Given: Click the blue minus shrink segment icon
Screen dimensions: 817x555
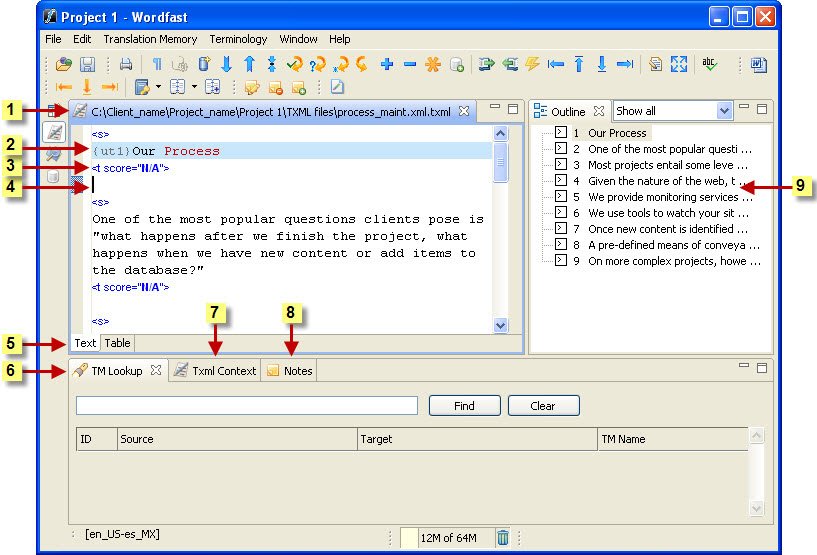Looking at the screenshot, I should pos(410,64).
